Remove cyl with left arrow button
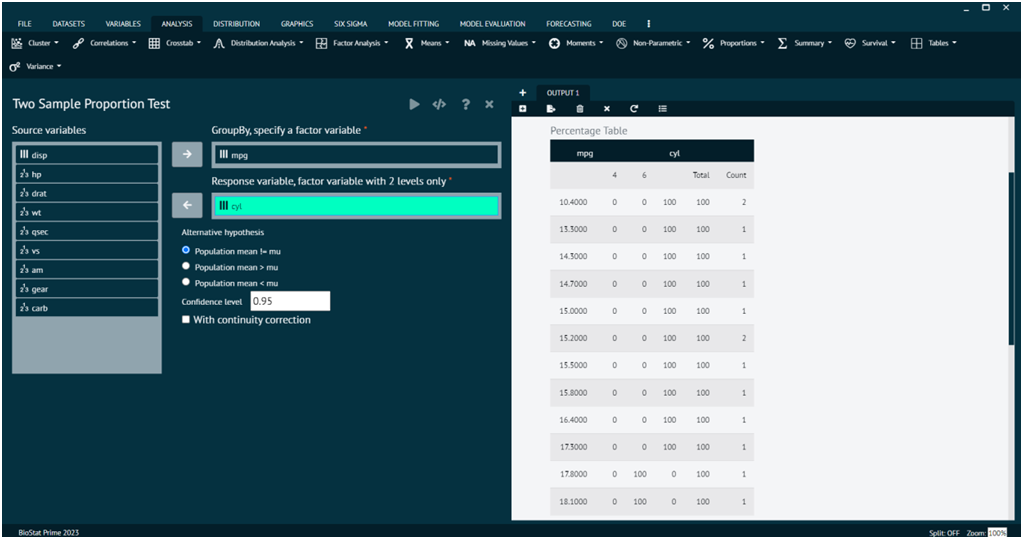 pyautogui.click(x=187, y=206)
